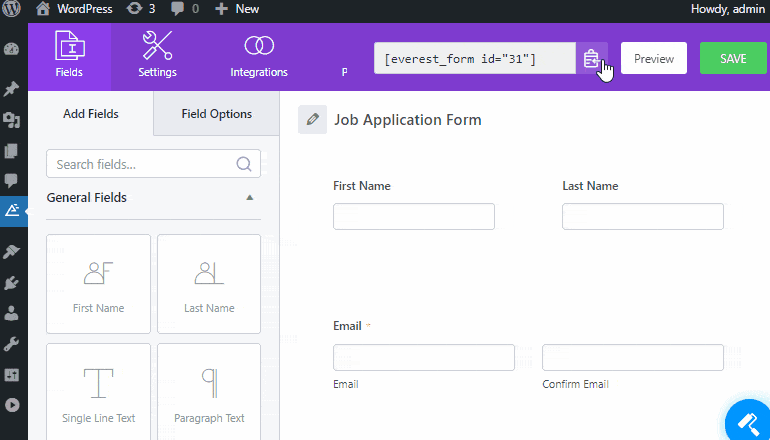Open the Integrations builder tab
Image resolution: width=770 pixels, height=440 pixels.
[259, 57]
